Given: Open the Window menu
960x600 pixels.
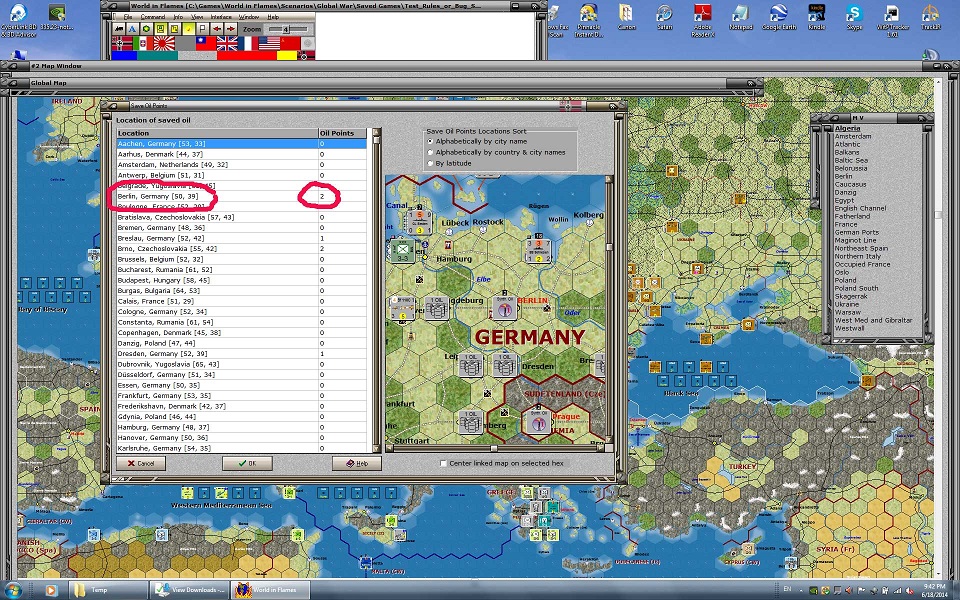Looking at the screenshot, I should click(249, 17).
